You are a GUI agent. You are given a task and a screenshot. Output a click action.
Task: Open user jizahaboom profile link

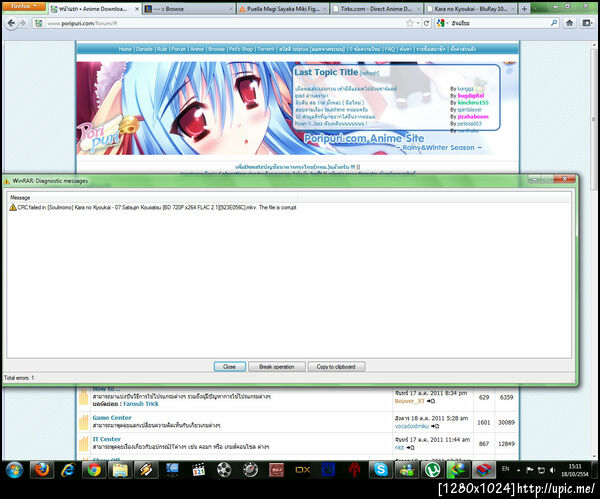tap(473, 116)
